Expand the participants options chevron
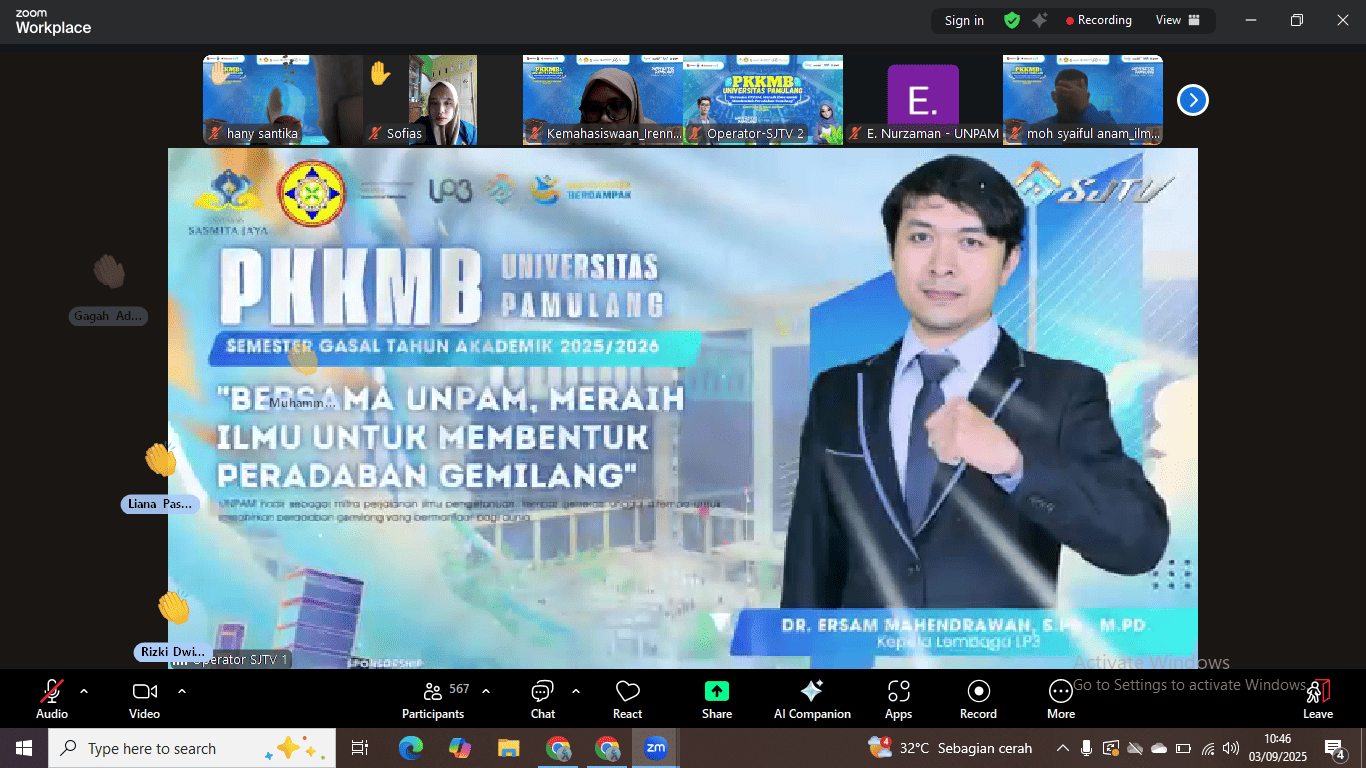 tap(486, 691)
